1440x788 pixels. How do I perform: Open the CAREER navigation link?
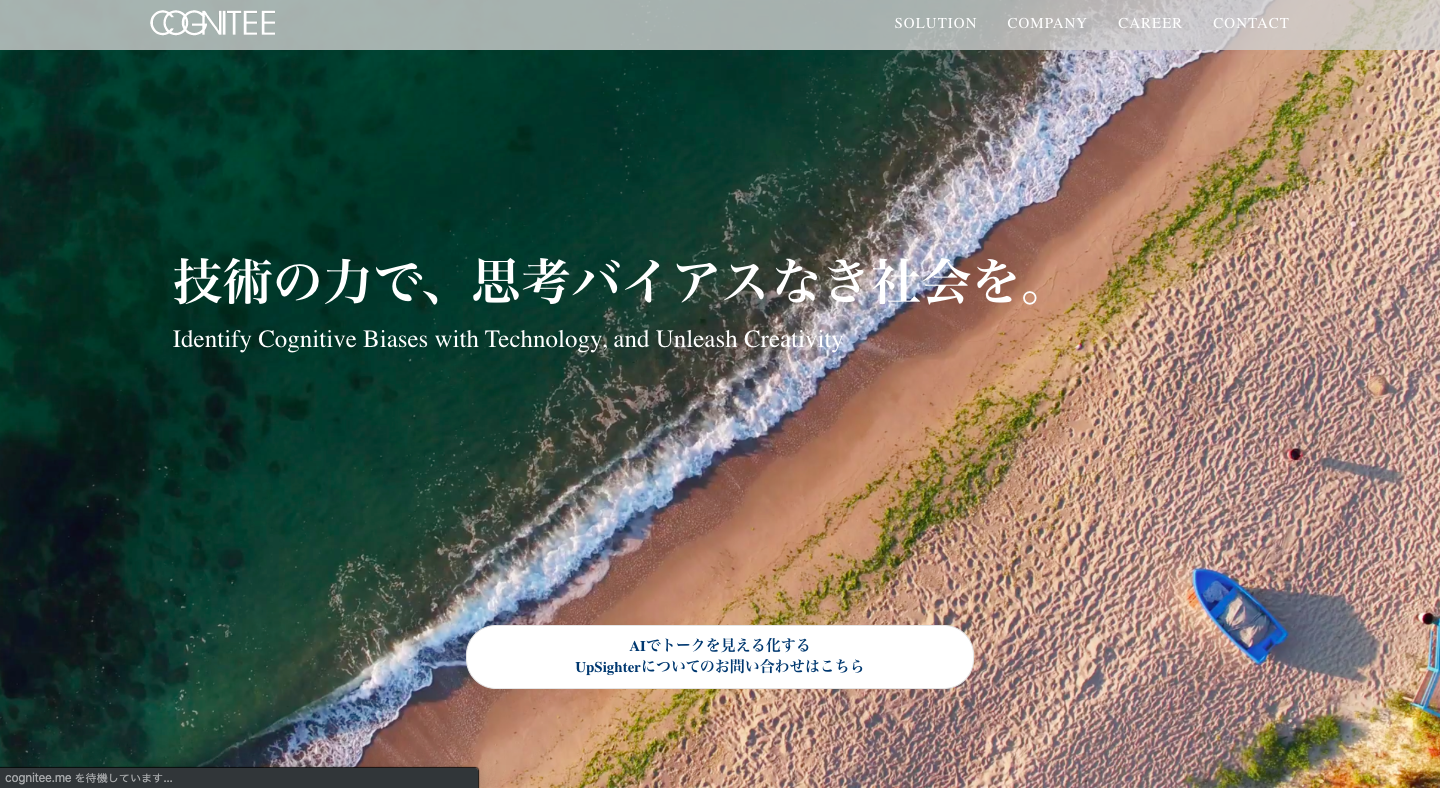pyautogui.click(x=1149, y=23)
